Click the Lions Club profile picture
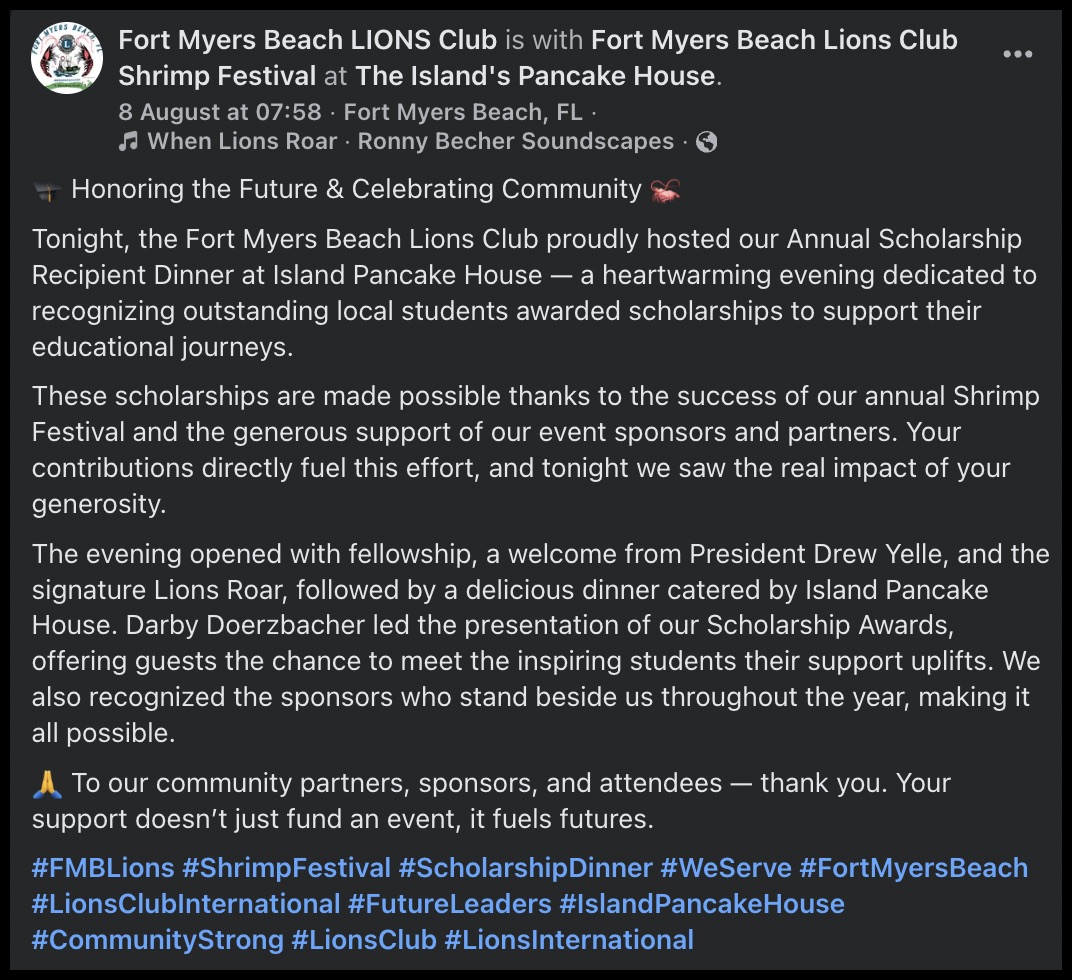 point(67,59)
